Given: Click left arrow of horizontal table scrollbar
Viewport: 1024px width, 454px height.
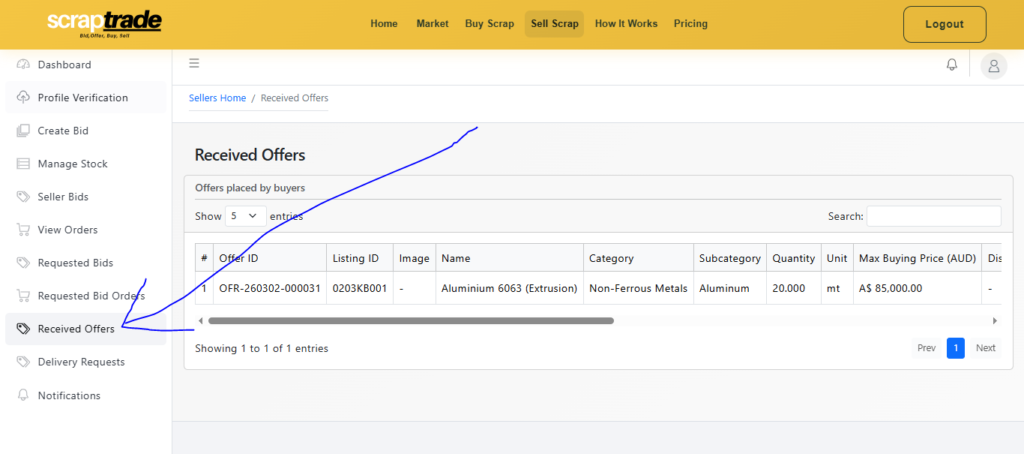Looking at the screenshot, I should pos(200,321).
